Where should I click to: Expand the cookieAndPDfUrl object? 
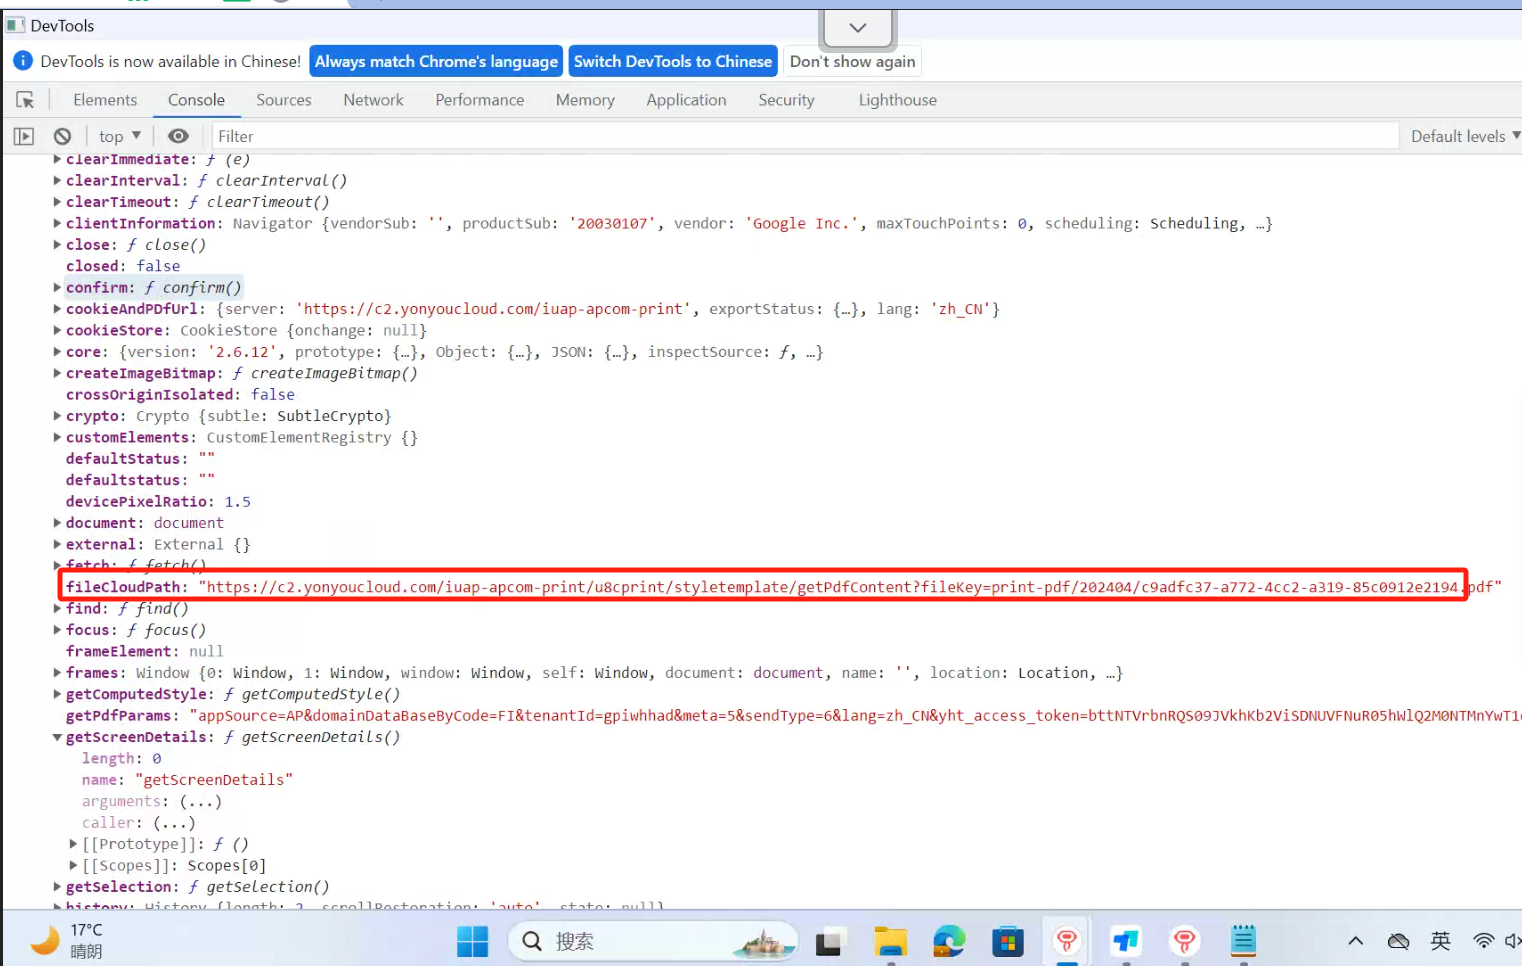(57, 309)
